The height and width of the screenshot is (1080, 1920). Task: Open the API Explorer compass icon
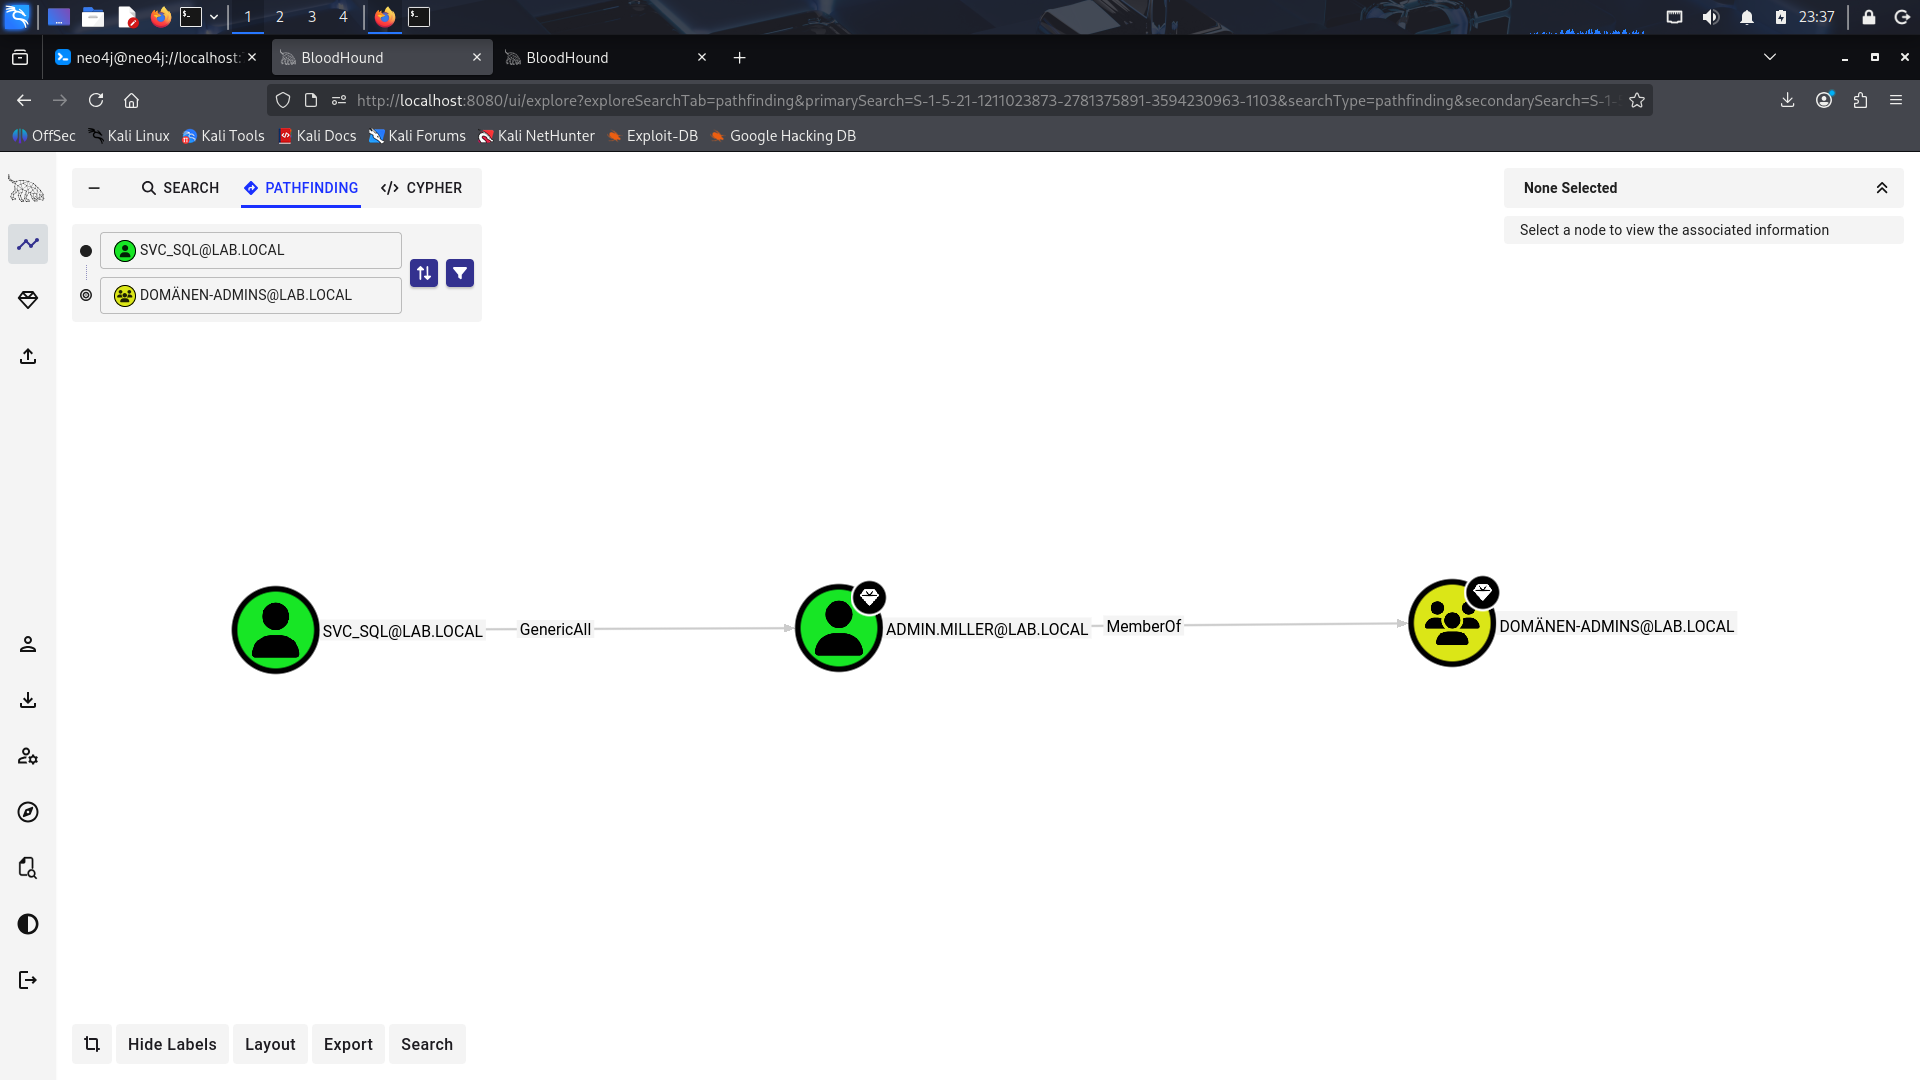point(27,812)
